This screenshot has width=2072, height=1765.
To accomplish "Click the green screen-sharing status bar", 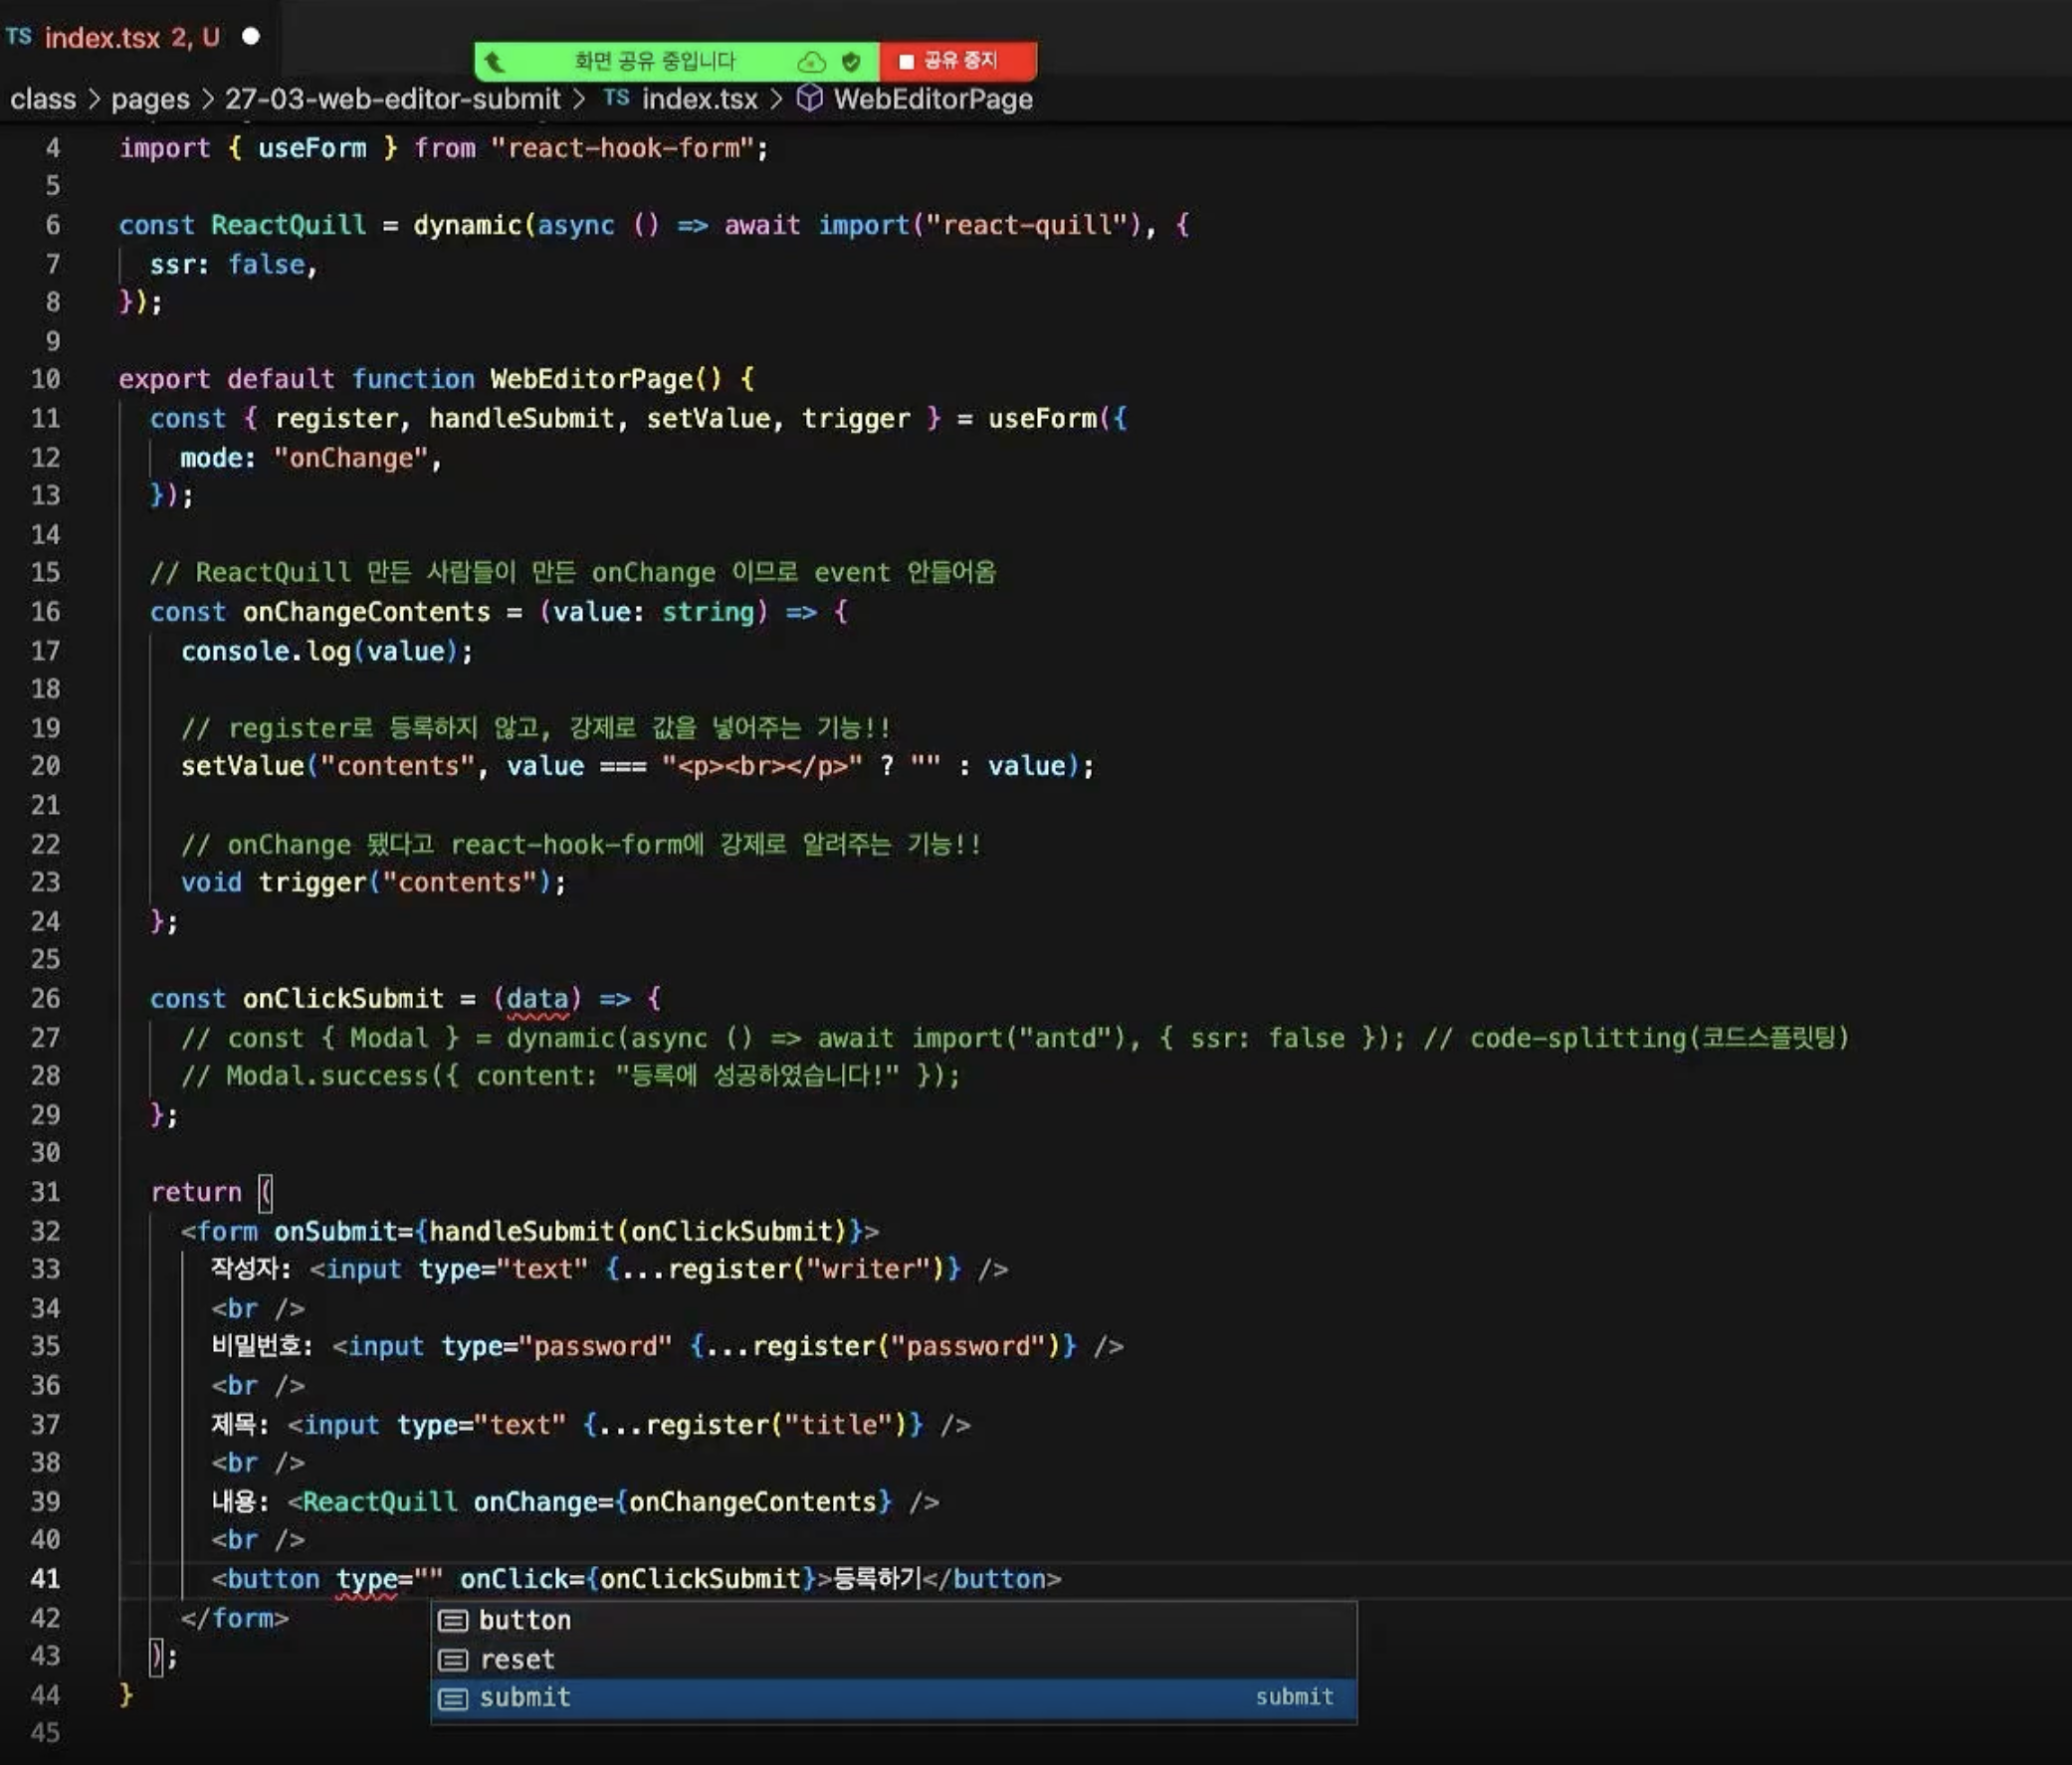I will [x=676, y=61].
